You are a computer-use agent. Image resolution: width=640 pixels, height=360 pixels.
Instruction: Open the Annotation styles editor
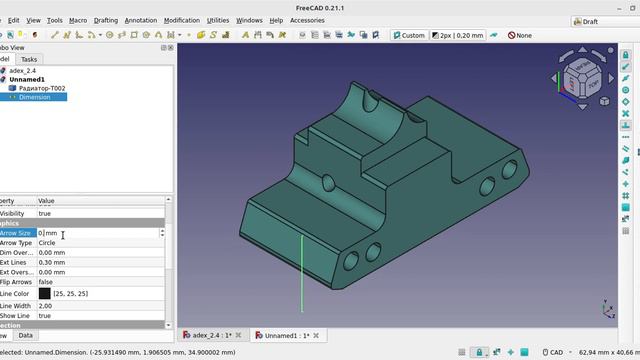(282, 35)
